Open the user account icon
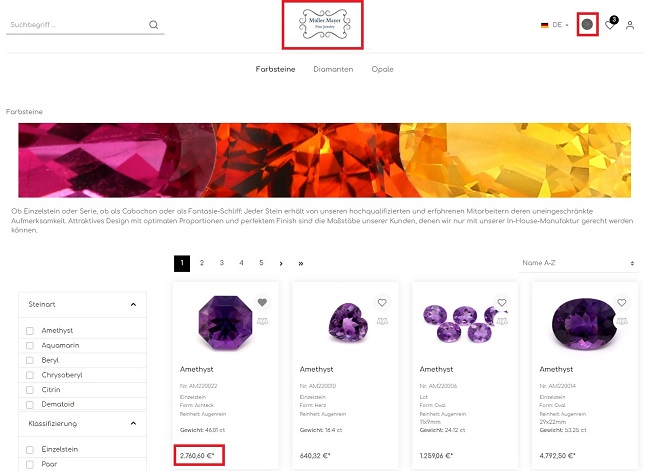Viewport: 650px width, 471px height. point(630,25)
